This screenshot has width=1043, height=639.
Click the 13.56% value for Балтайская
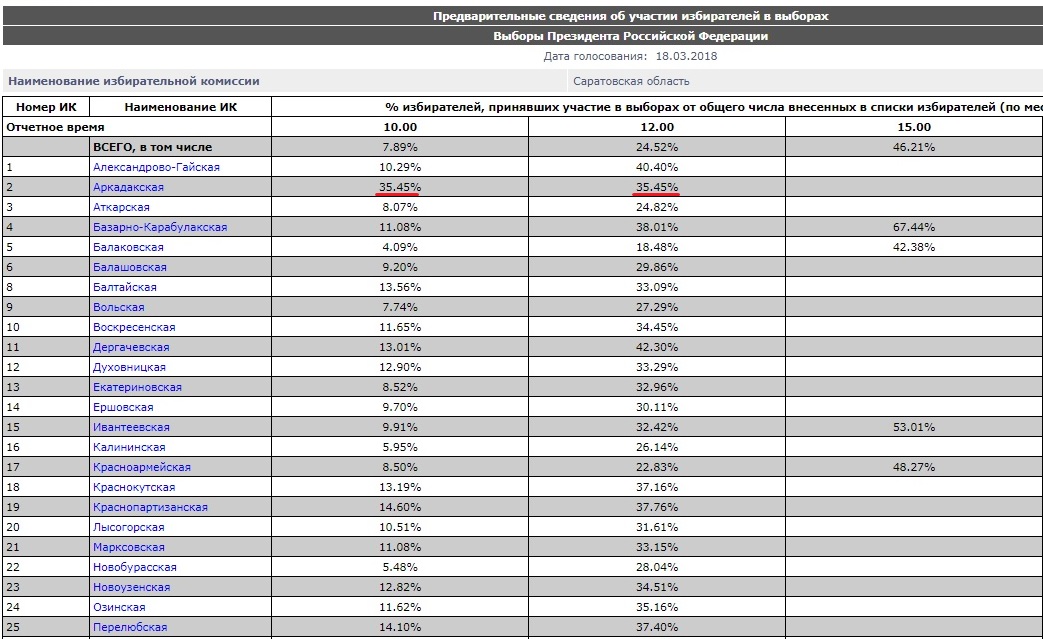point(400,287)
